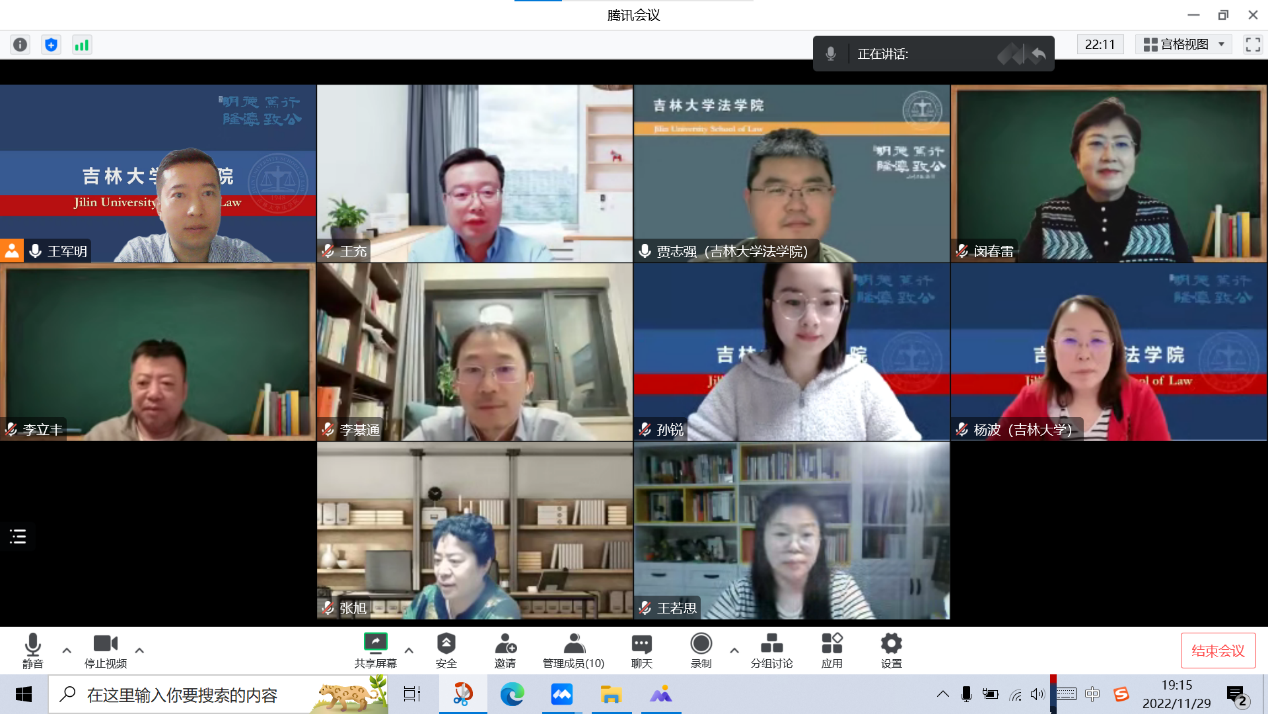
Task: Open the 宫格视图 layout dropdown
Action: pos(1185,45)
